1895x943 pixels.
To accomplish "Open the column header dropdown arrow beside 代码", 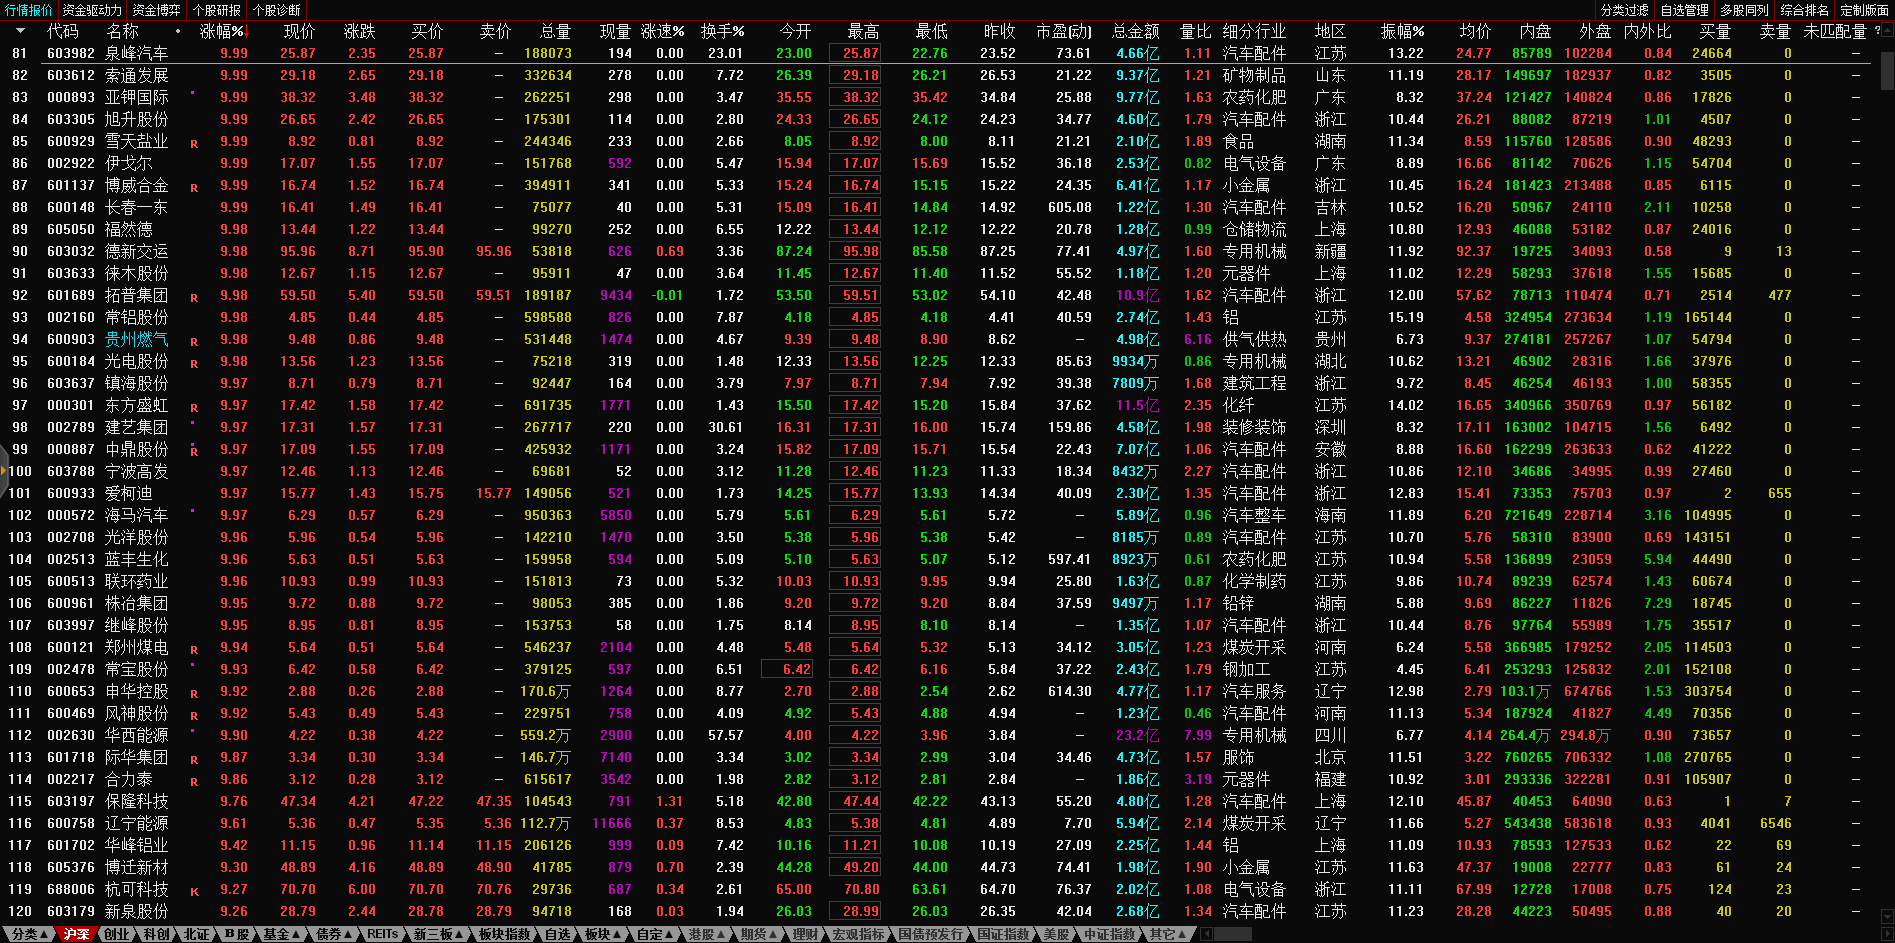I will [x=20, y=31].
